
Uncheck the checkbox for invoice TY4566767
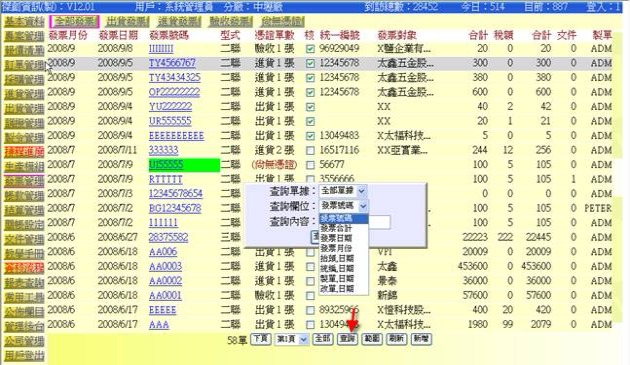pos(310,63)
